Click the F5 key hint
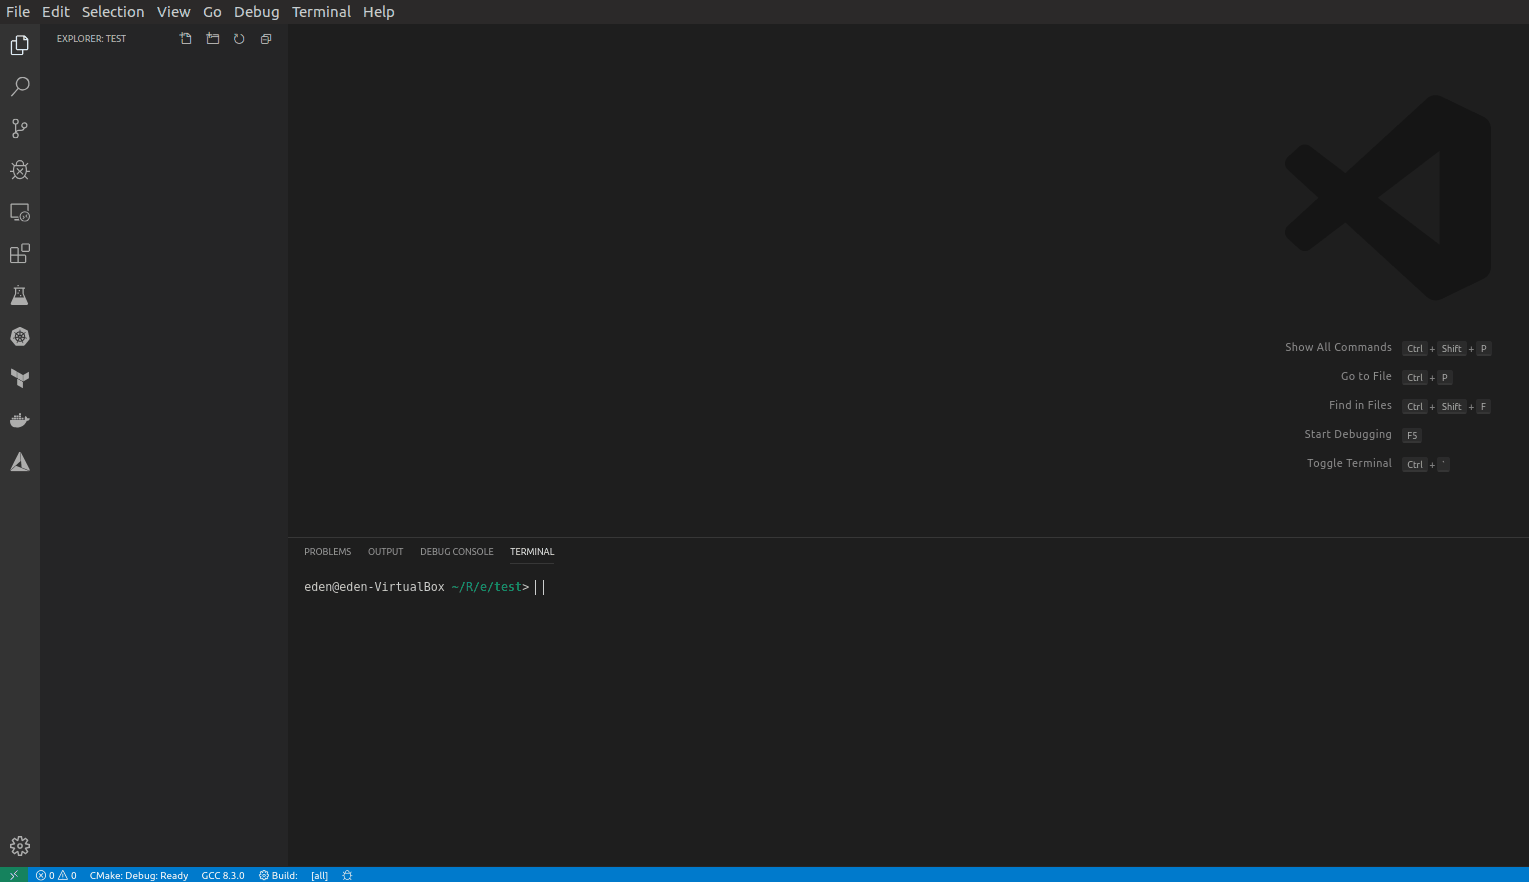This screenshot has height=882, width=1529. pyautogui.click(x=1412, y=436)
